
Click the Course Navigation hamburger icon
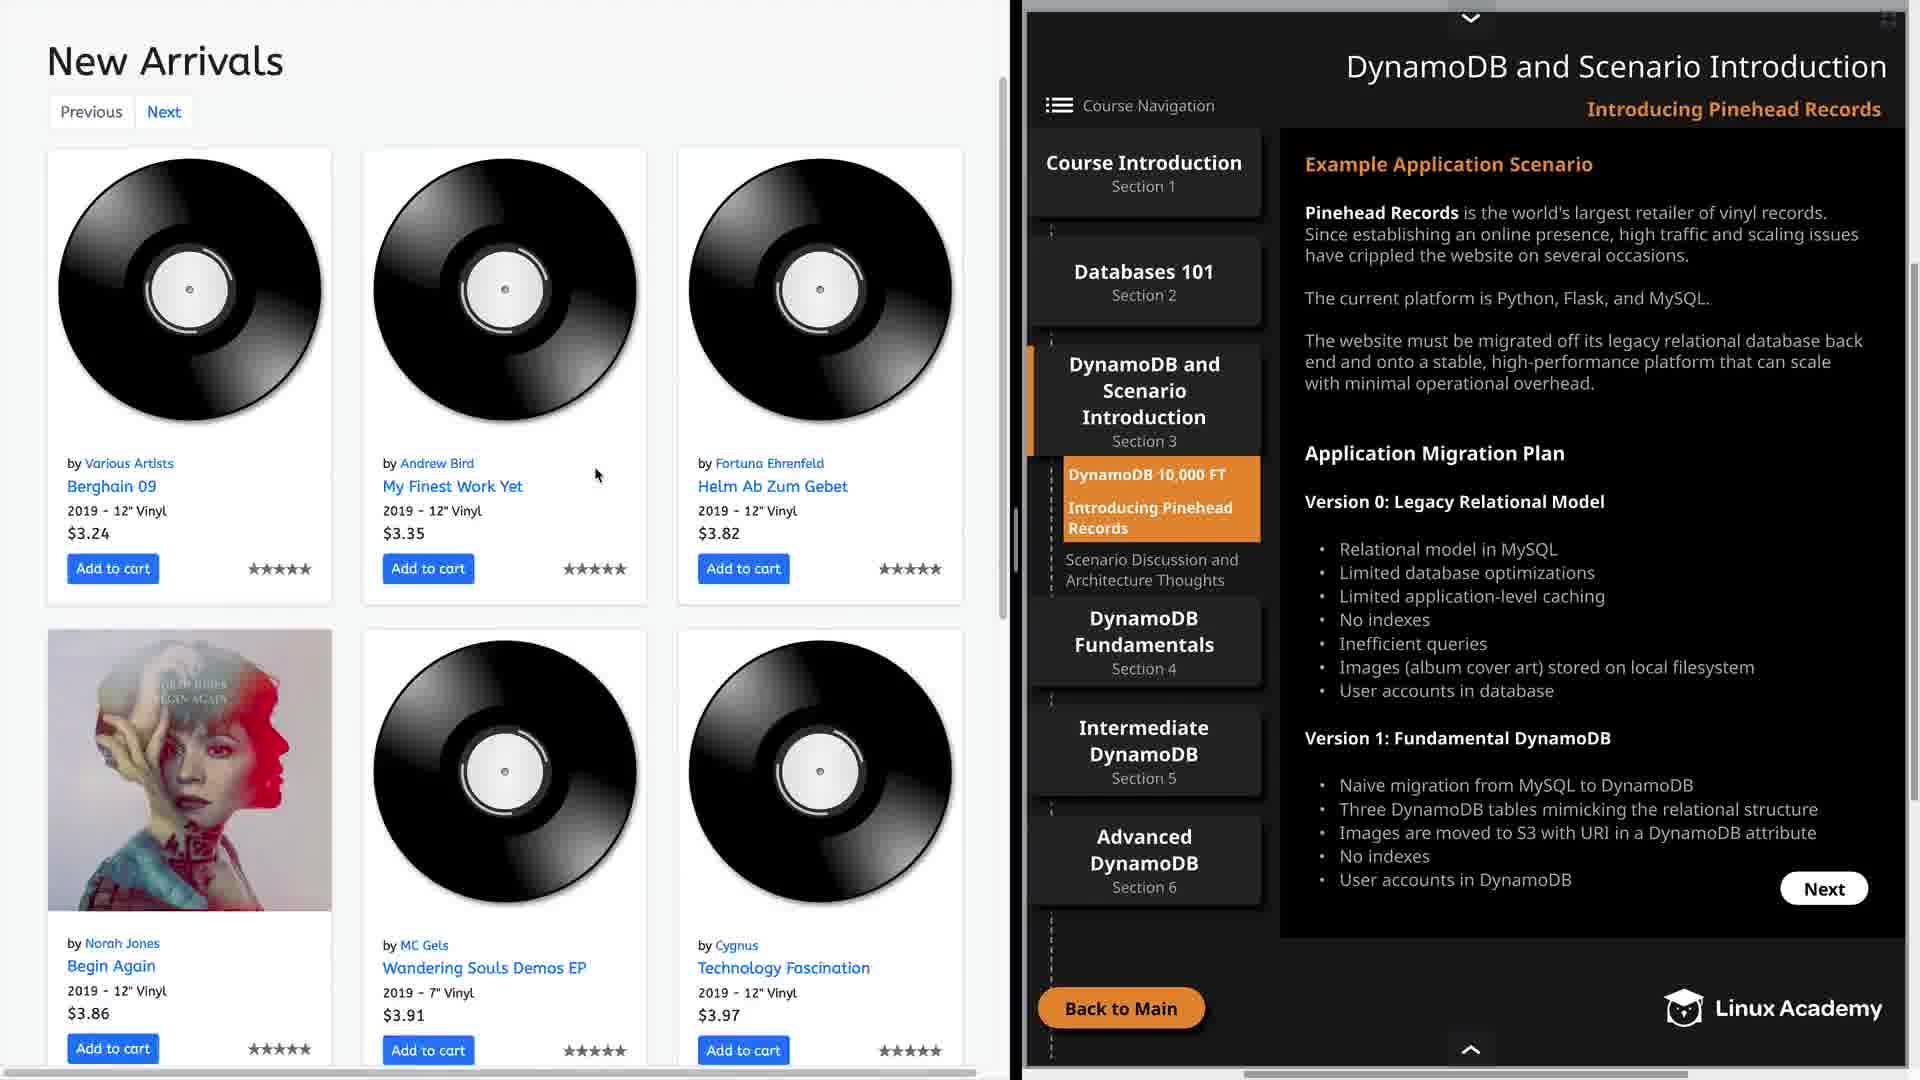[1059, 105]
